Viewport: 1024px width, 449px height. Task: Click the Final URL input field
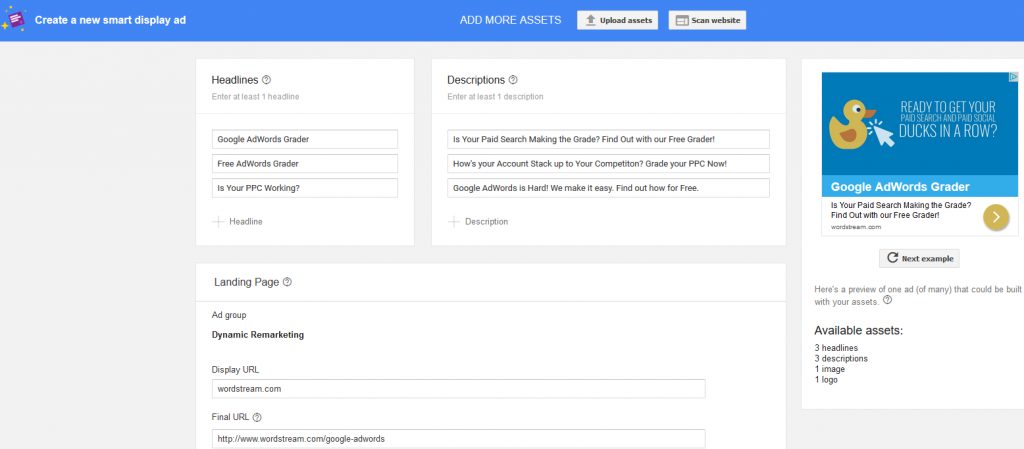458,439
